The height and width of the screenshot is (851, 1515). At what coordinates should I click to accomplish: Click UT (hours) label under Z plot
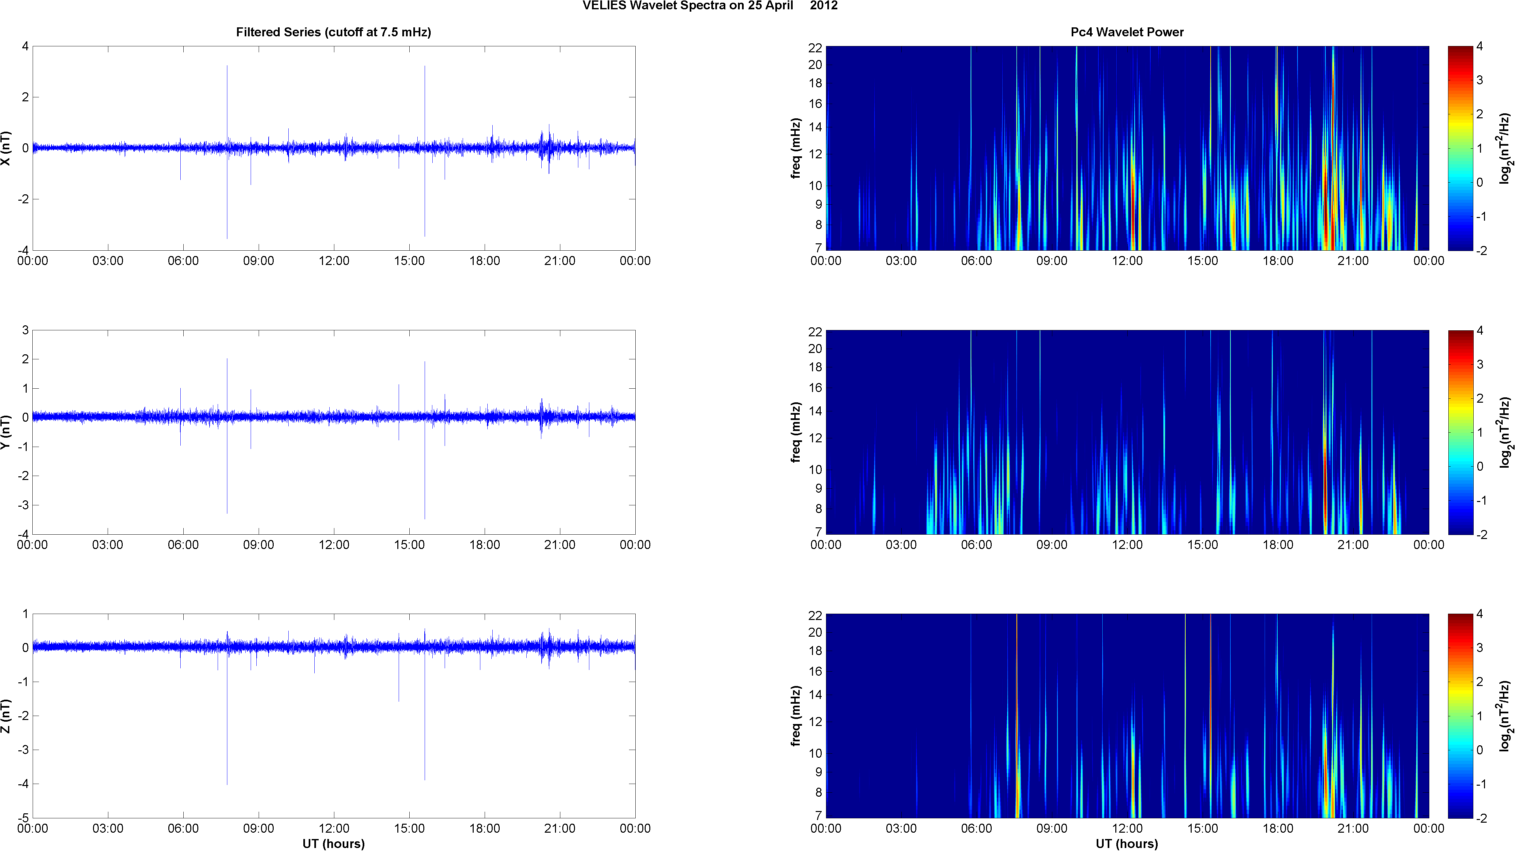tap(333, 844)
